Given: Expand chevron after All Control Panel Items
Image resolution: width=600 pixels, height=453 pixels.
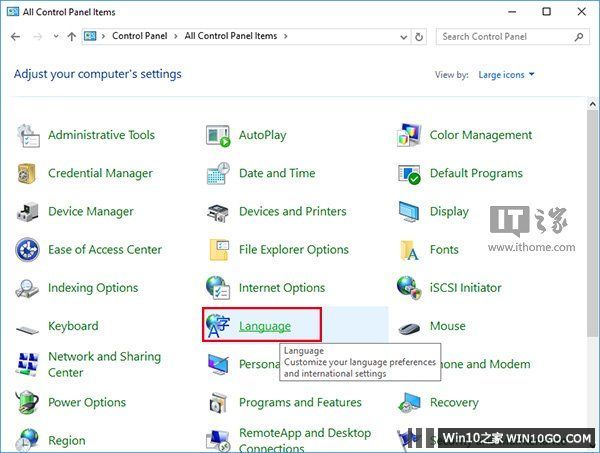Looking at the screenshot, I should click(x=285, y=36).
